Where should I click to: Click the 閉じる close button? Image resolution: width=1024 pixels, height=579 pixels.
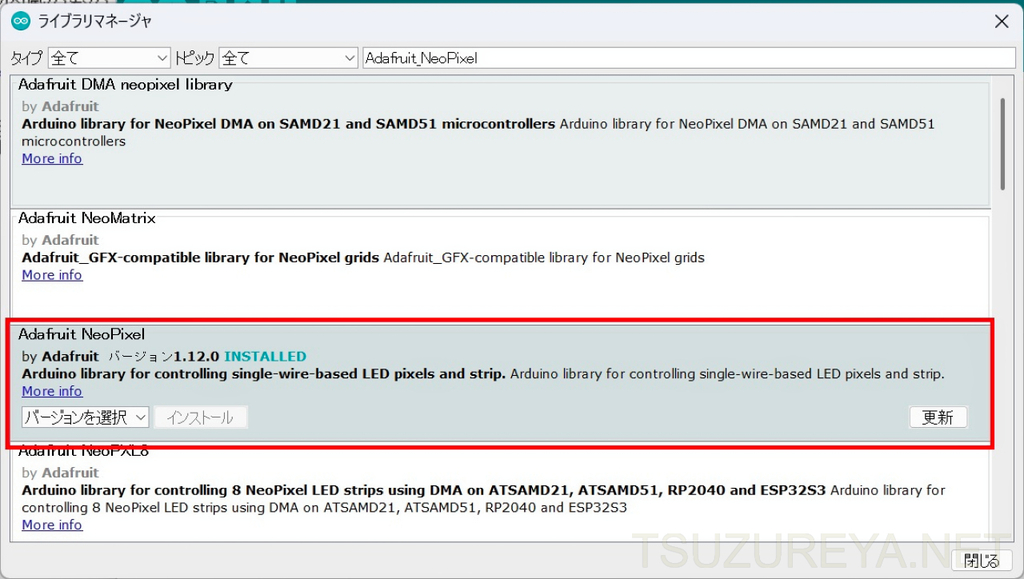(x=981, y=560)
